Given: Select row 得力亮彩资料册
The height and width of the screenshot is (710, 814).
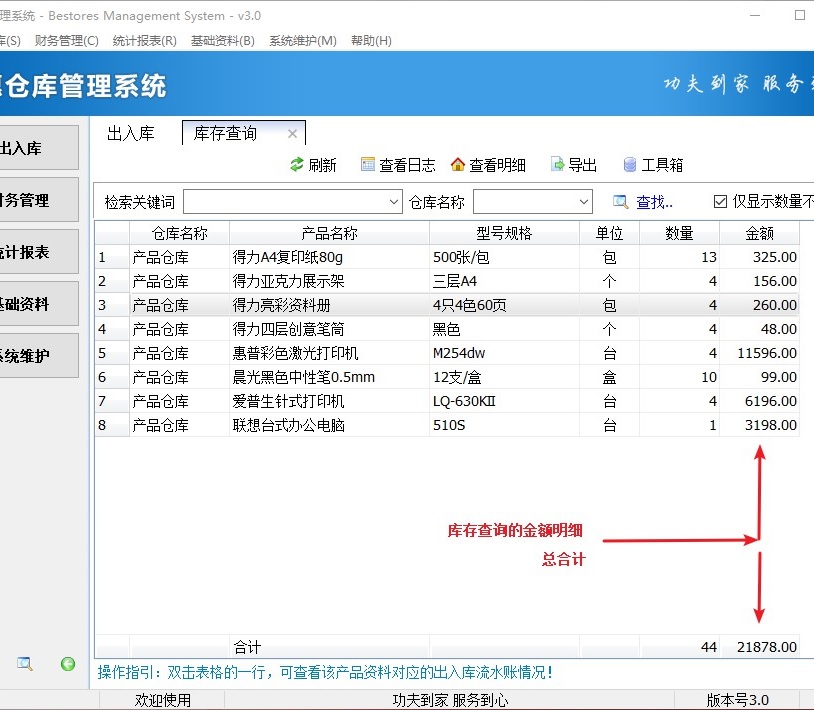Looking at the screenshot, I should pos(446,305).
